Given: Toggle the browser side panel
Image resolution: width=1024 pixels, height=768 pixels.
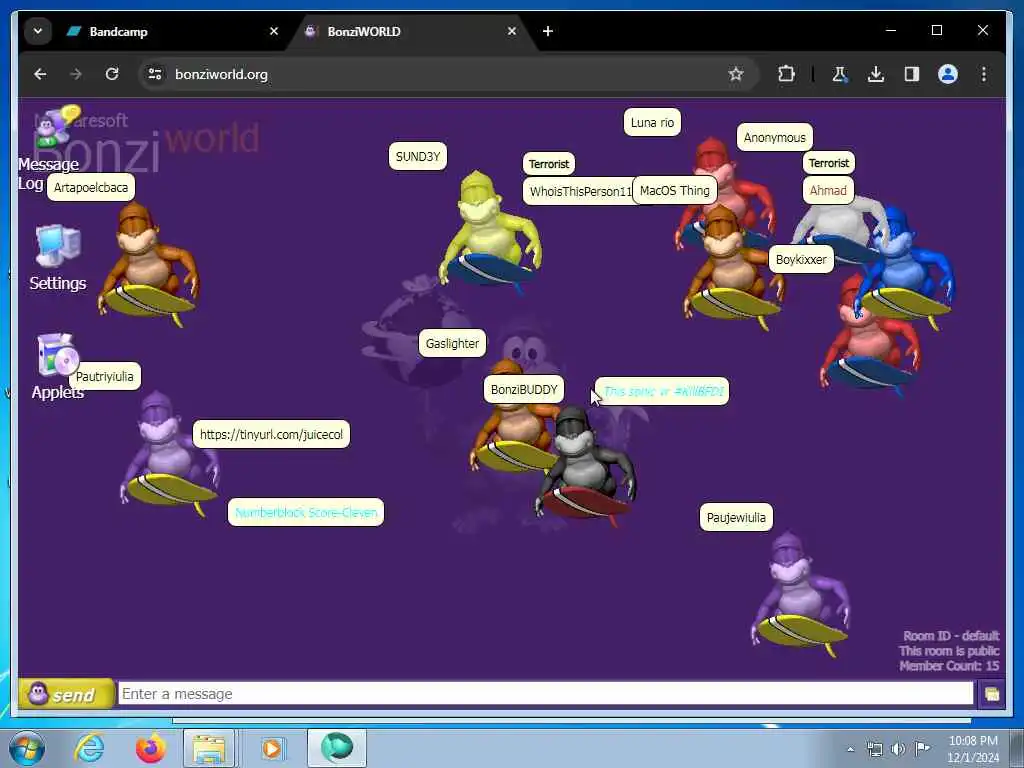Looking at the screenshot, I should (x=912, y=74).
